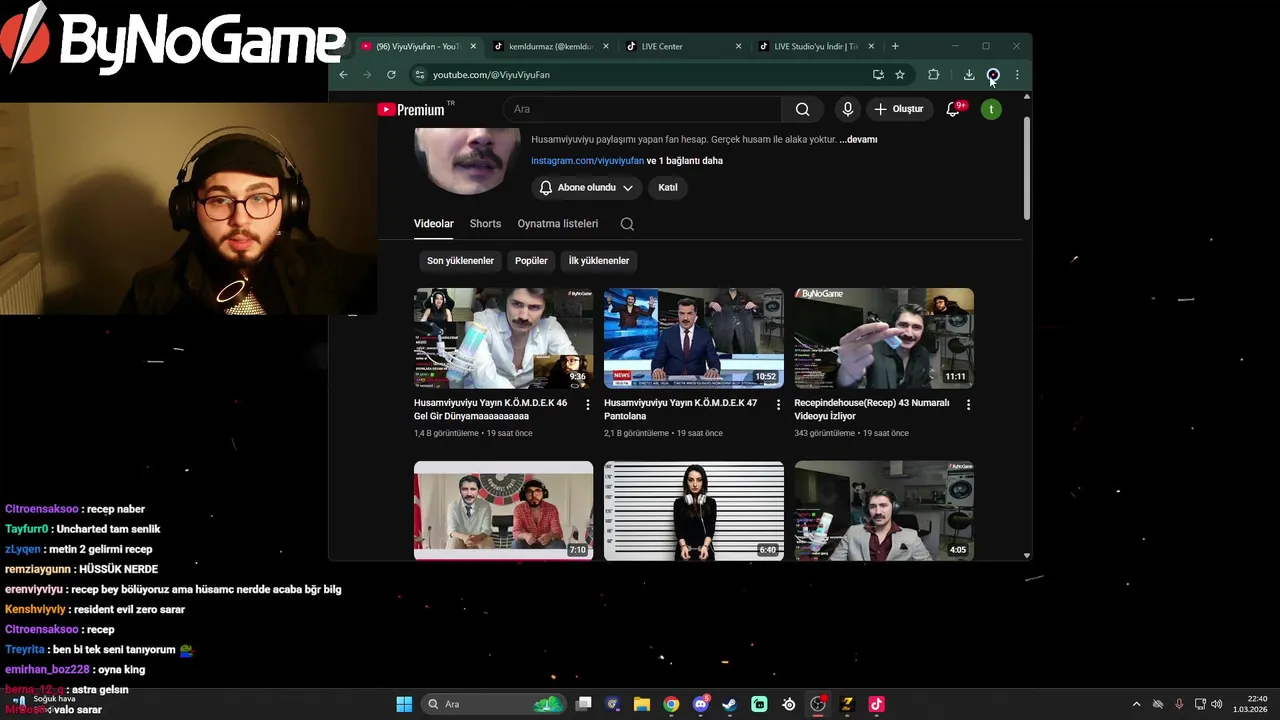Open the clock and date in taskbar
The width and height of the screenshot is (1280, 720).
(x=1250, y=704)
